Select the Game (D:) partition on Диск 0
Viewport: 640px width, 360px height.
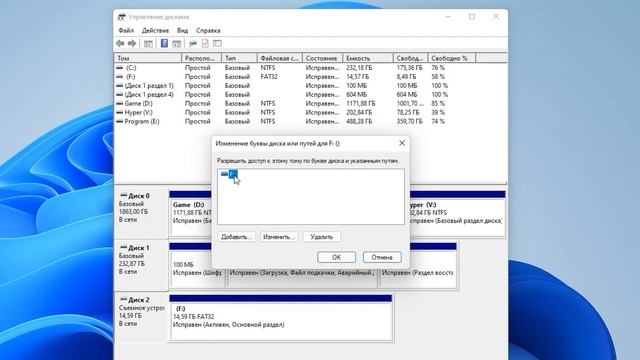191,213
